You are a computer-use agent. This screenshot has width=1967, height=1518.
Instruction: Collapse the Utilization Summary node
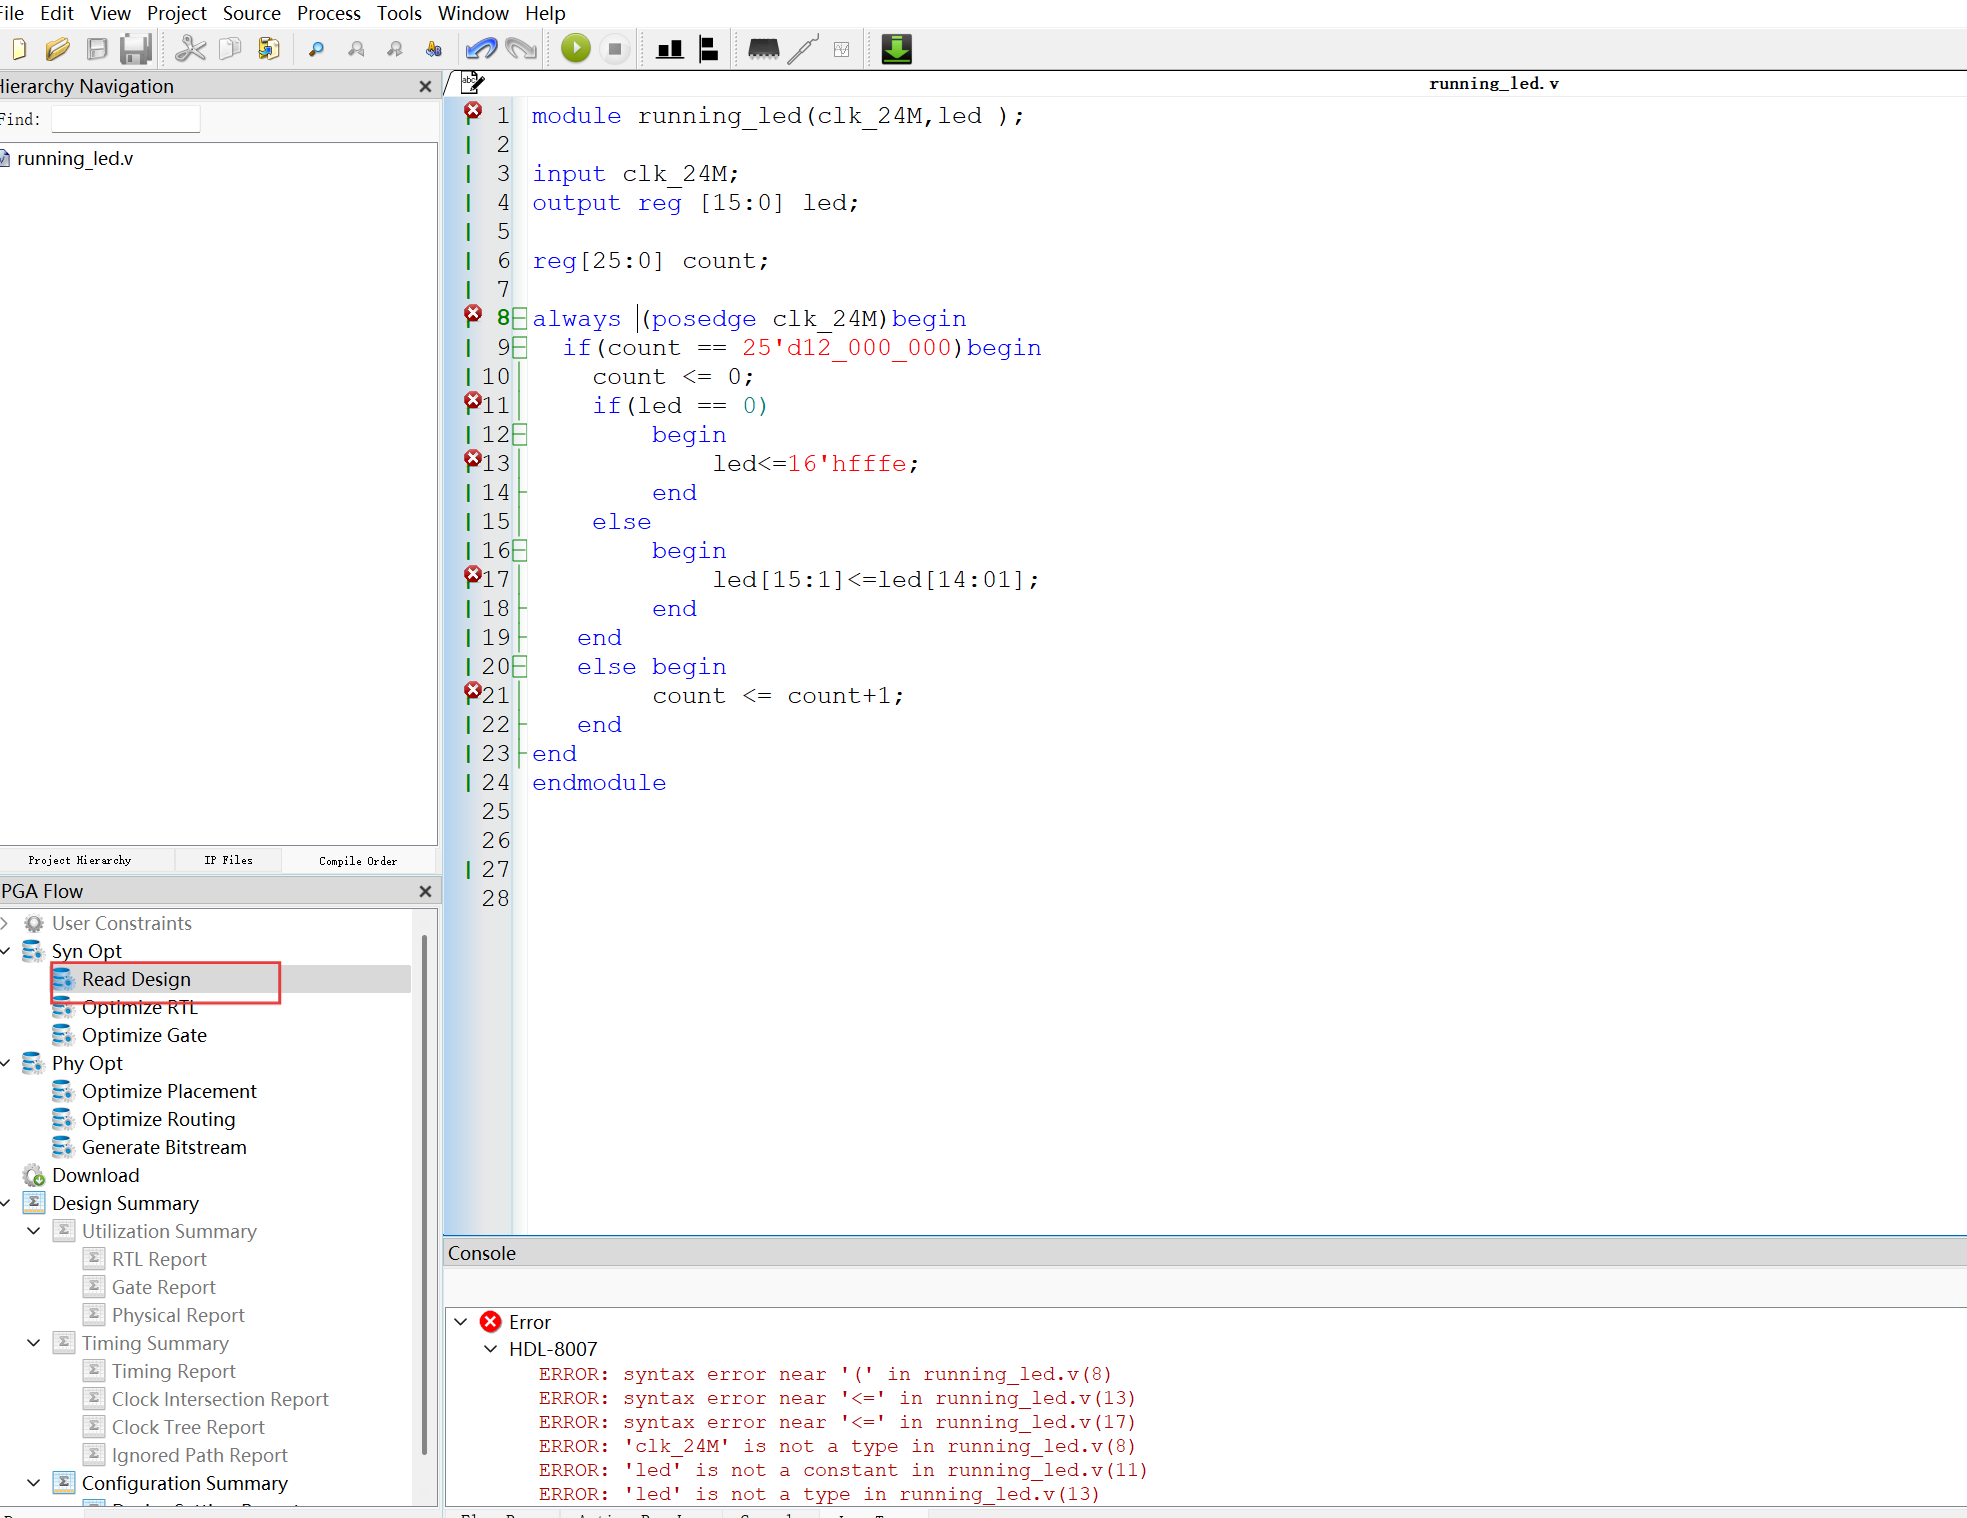34,1231
